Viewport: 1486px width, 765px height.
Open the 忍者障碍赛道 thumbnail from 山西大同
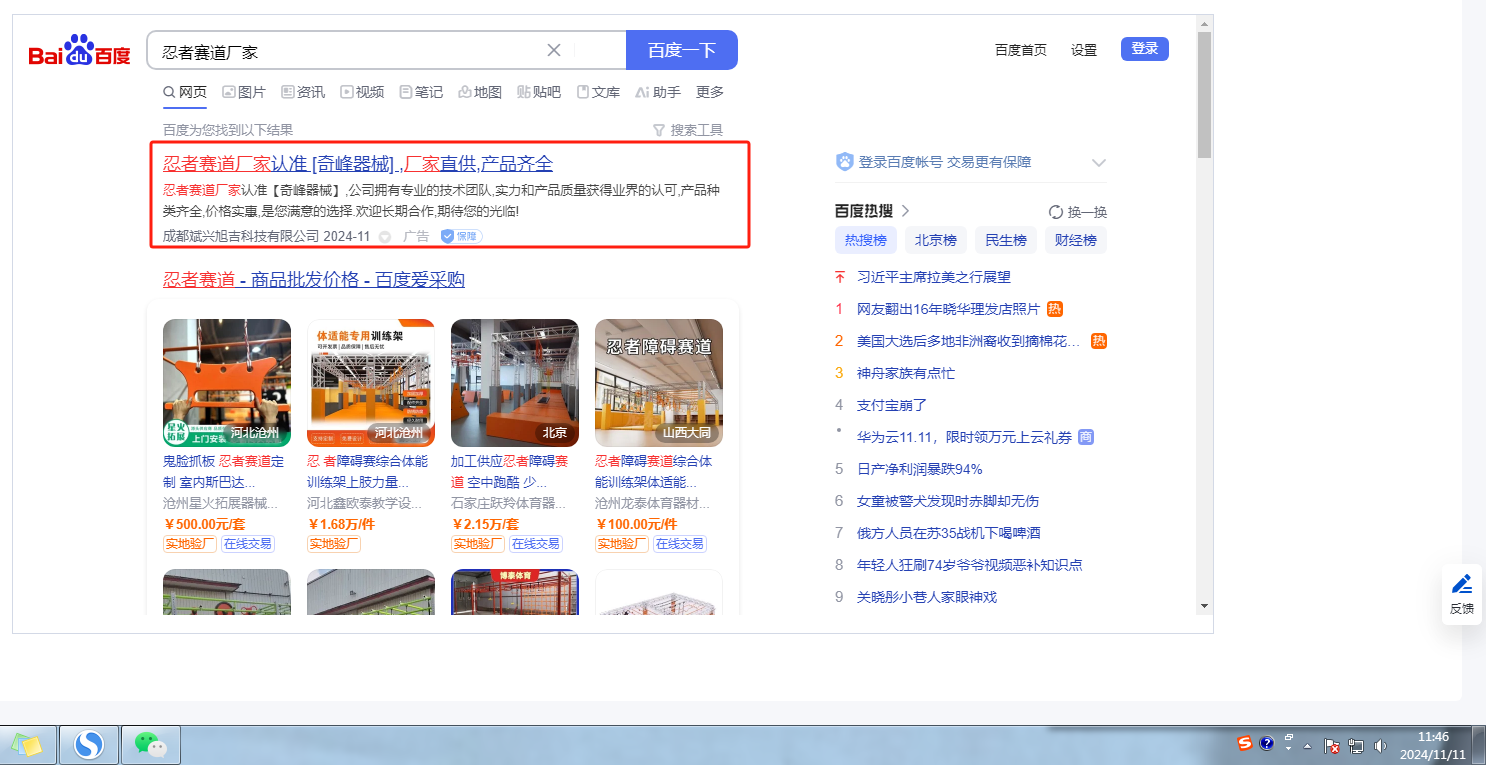[659, 383]
